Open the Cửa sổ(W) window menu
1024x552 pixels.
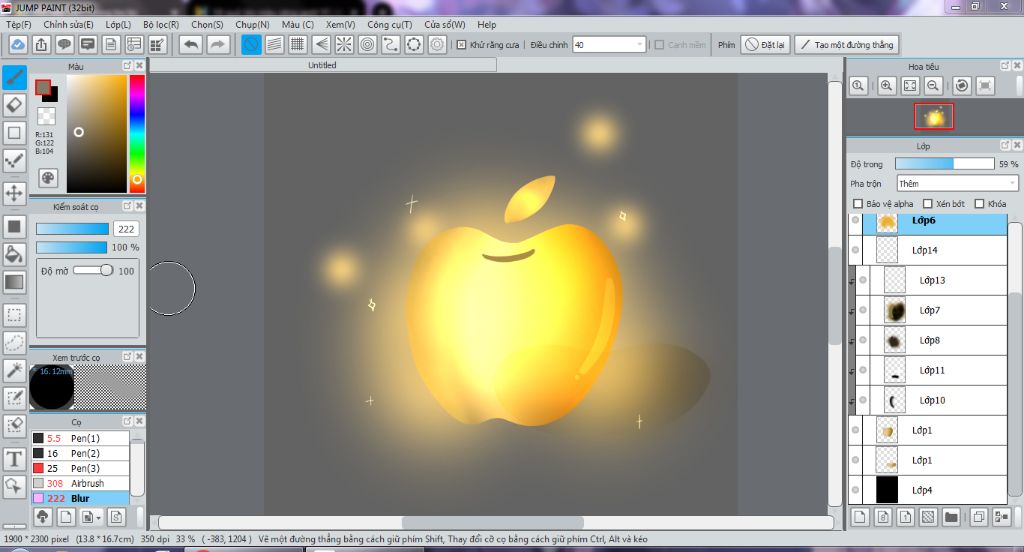pos(445,24)
